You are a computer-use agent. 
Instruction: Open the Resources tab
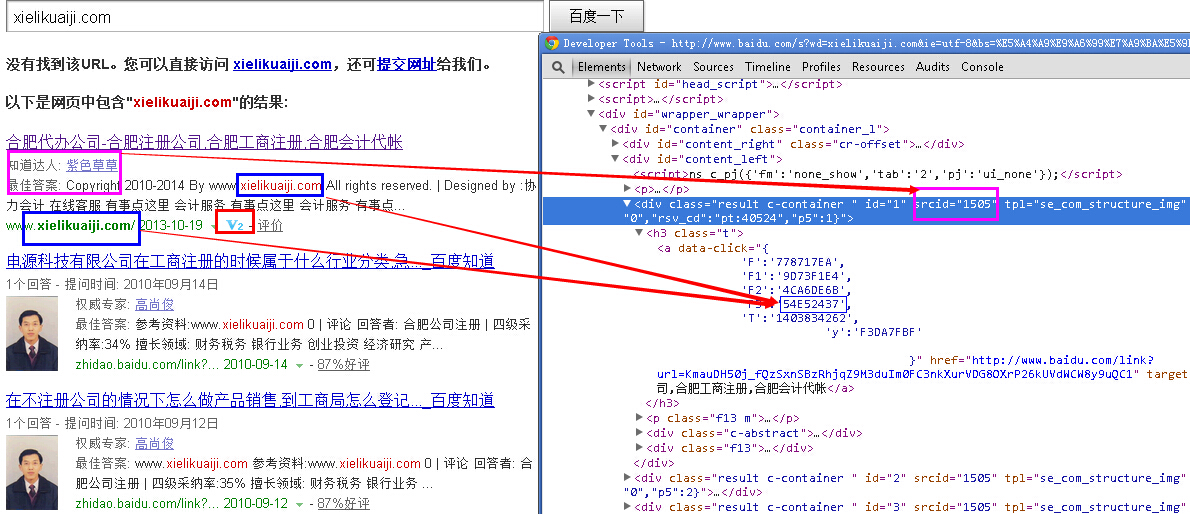pos(878,67)
